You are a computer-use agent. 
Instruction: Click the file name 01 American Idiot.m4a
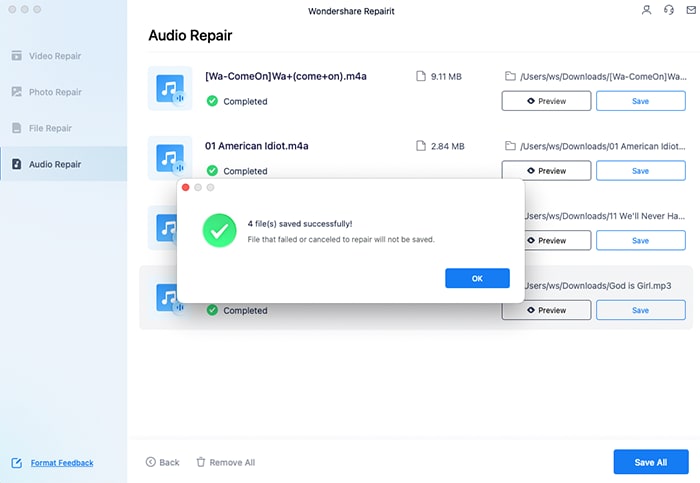point(257,146)
